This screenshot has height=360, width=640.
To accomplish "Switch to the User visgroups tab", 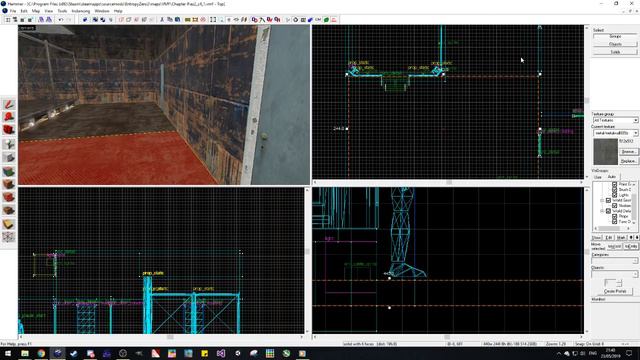I will tap(598, 177).
